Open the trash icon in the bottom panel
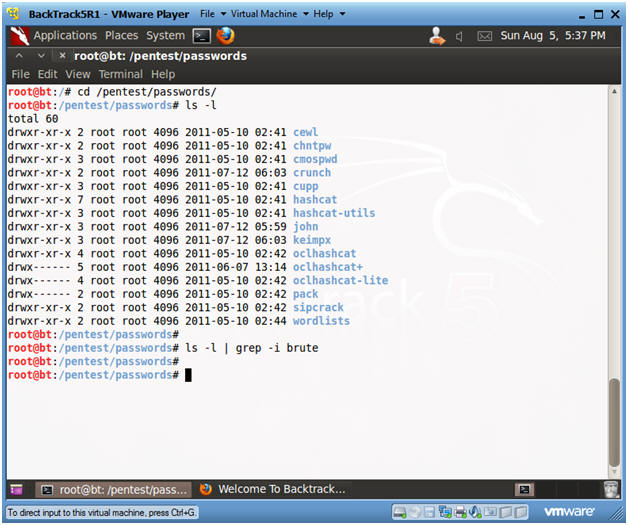 (611, 489)
